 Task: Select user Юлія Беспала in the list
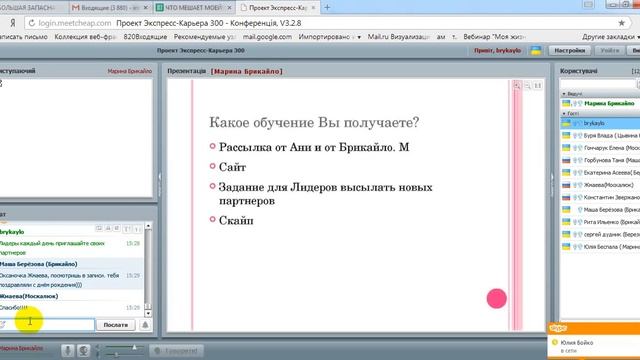pyautogui.click(x=600, y=247)
